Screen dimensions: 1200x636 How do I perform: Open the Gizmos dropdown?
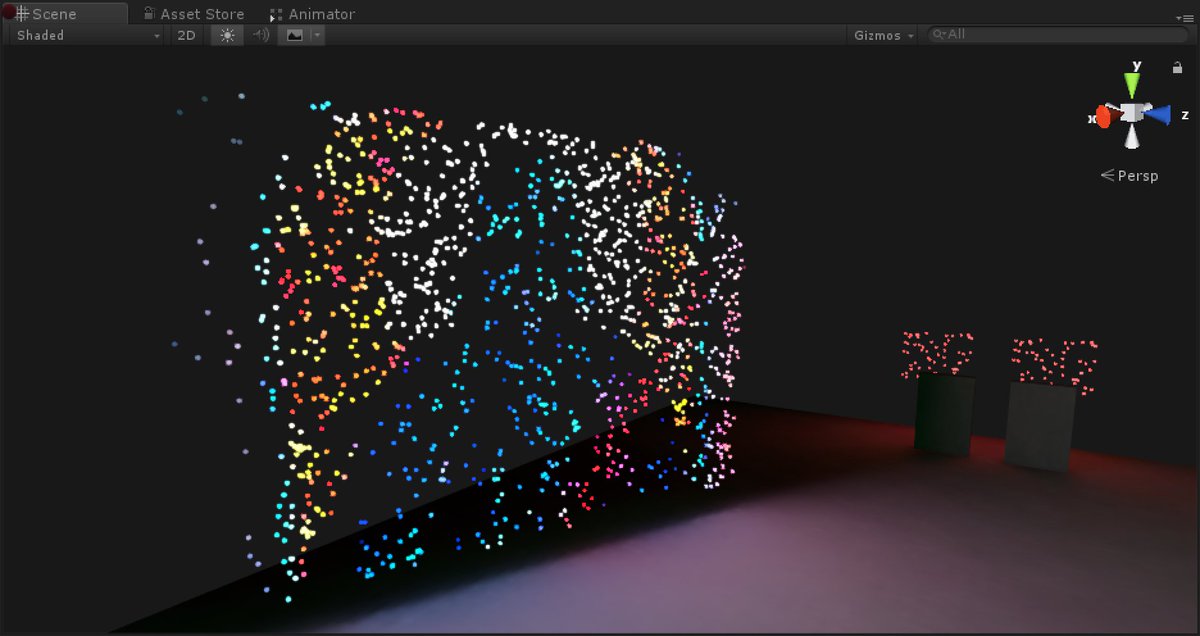click(884, 35)
